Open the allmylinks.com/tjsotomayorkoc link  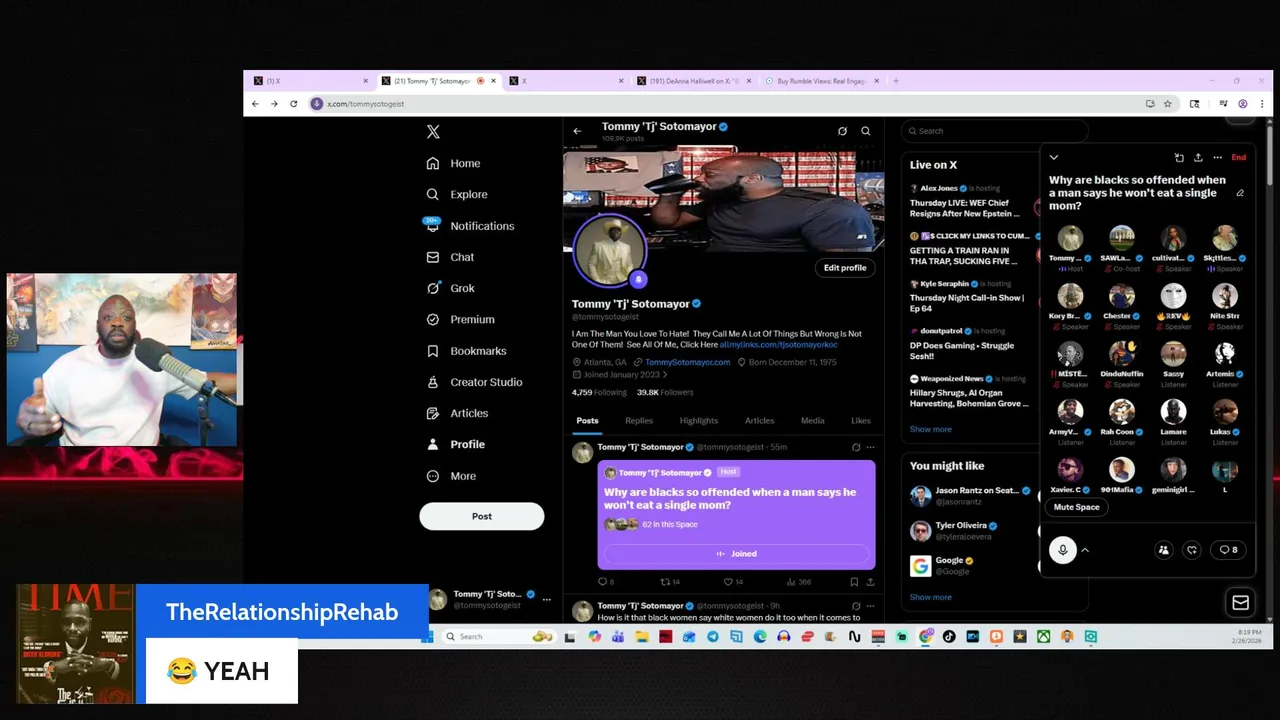(779, 344)
